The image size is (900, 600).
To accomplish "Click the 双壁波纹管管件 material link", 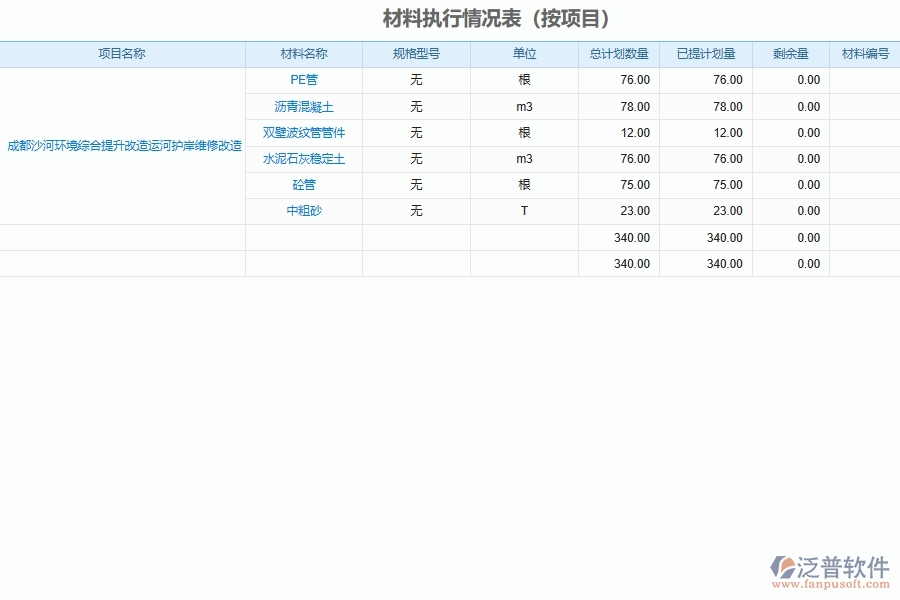I will pyautogui.click(x=301, y=132).
